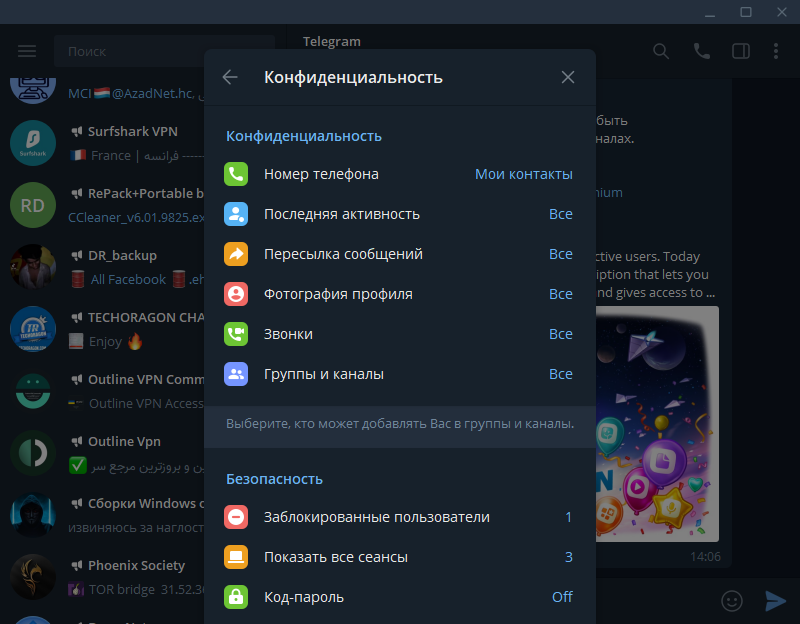800x624 pixels.
Task: Open Пересылка сообщений privacy setting
Action: 399,254
